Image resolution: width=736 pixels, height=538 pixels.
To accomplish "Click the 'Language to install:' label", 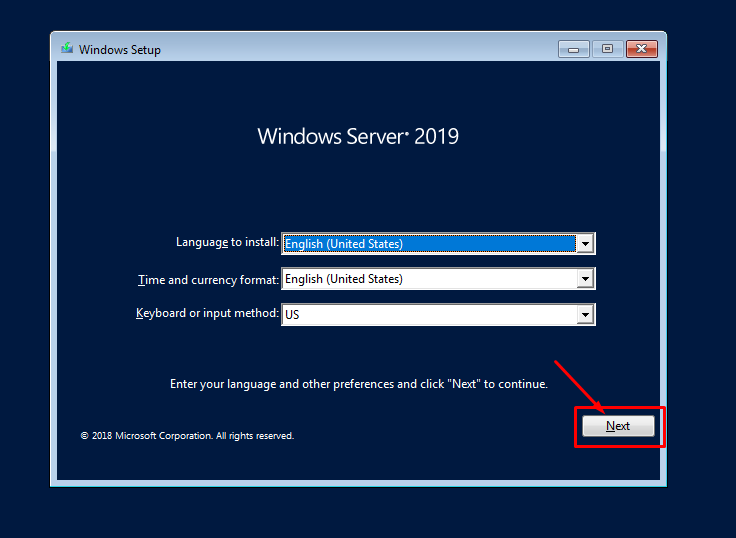I will [227, 242].
